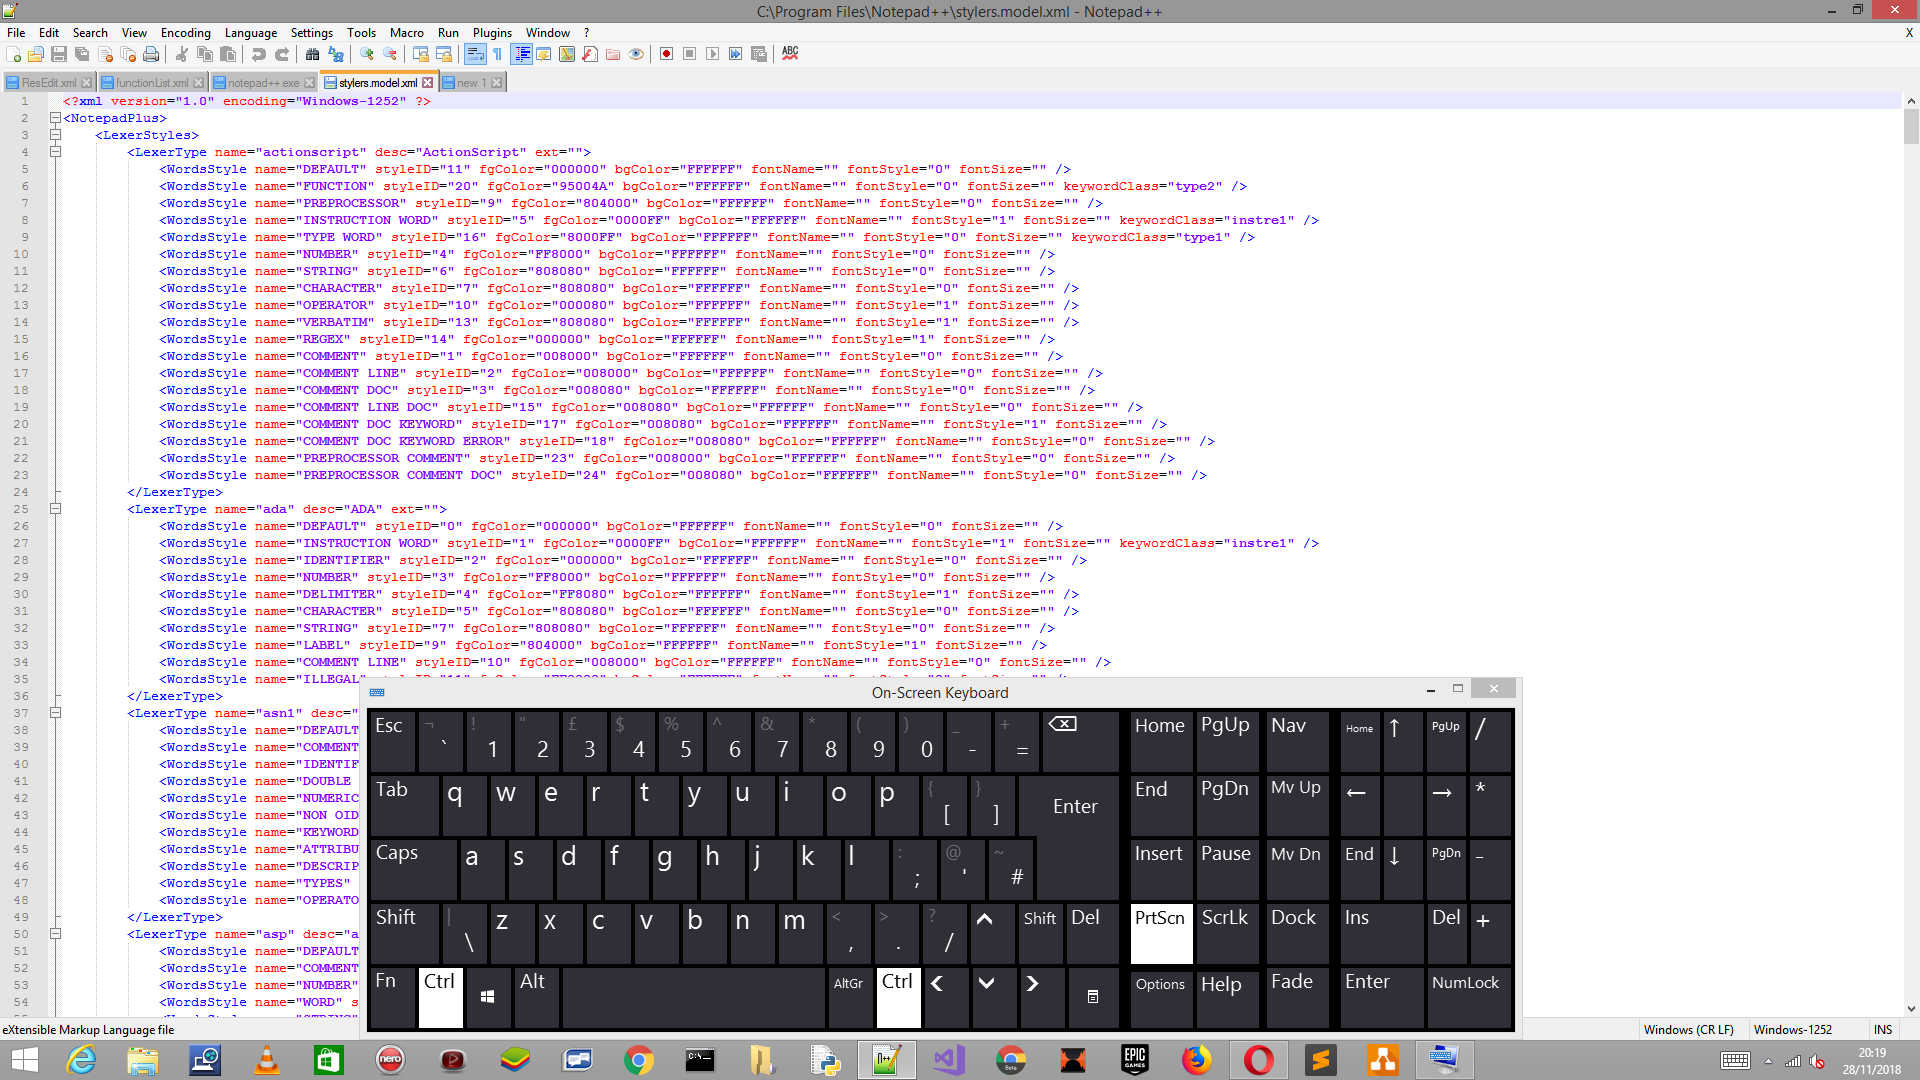The height and width of the screenshot is (1080, 1920).
Task: Create a new document from the toolbar
Action: (x=14, y=54)
